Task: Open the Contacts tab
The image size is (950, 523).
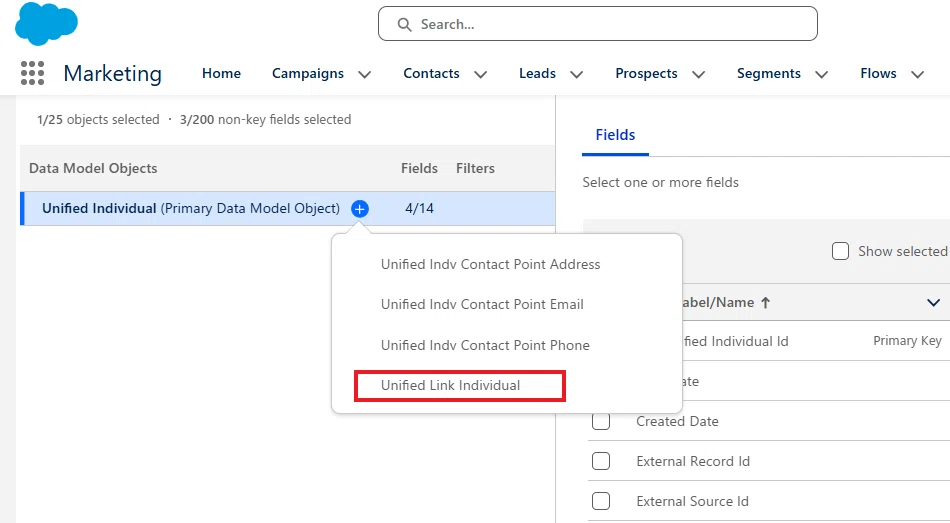Action: coord(431,73)
